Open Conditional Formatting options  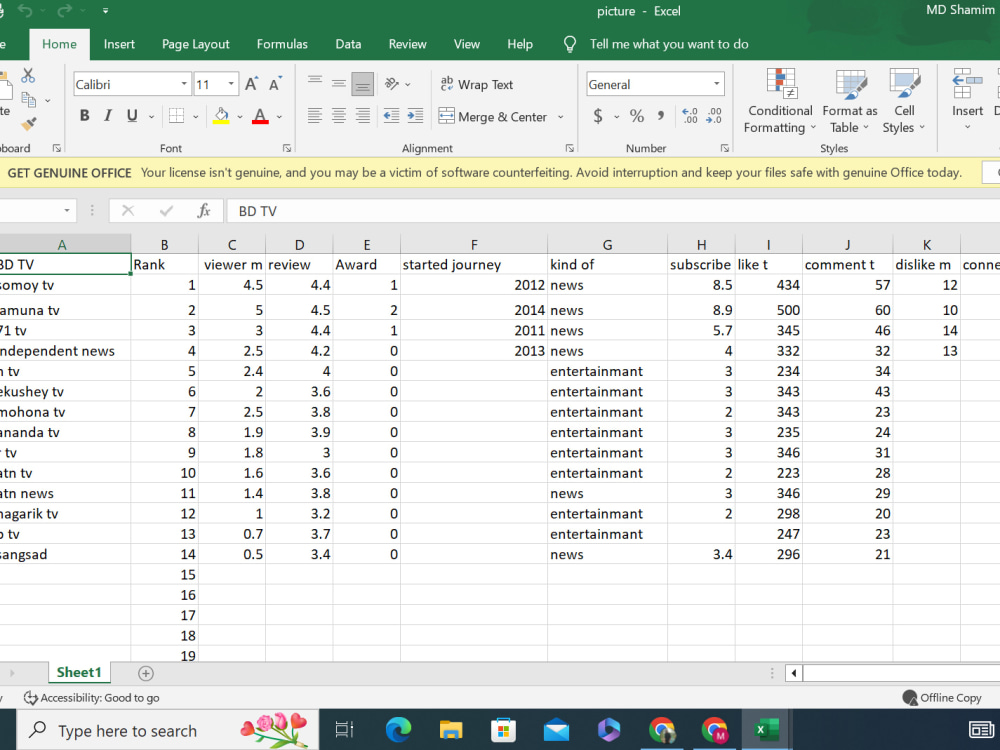pos(779,100)
